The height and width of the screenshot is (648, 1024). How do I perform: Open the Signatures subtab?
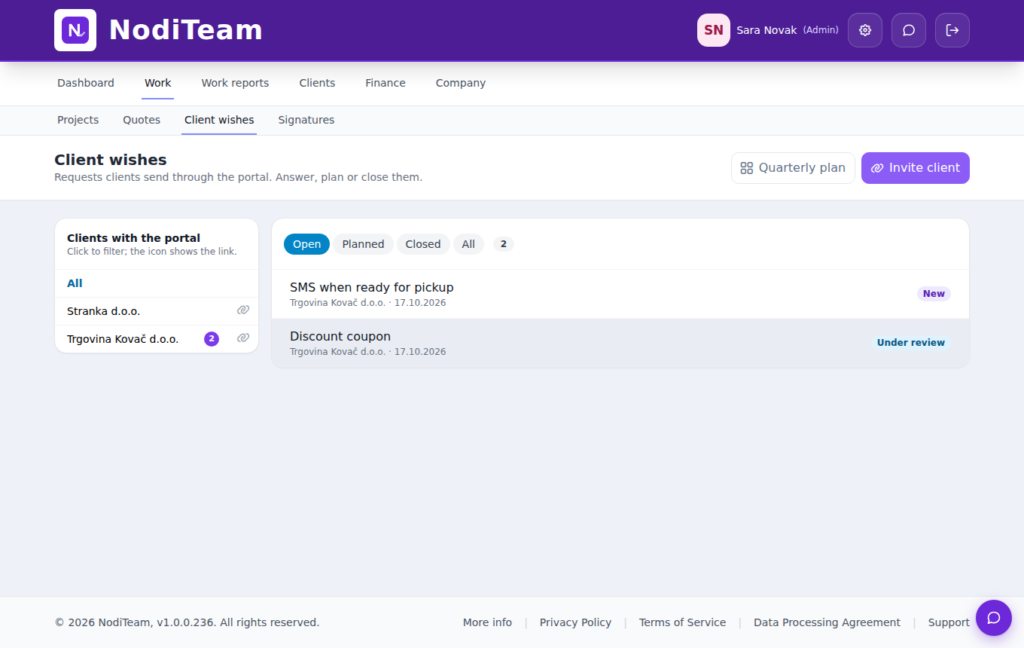point(306,120)
